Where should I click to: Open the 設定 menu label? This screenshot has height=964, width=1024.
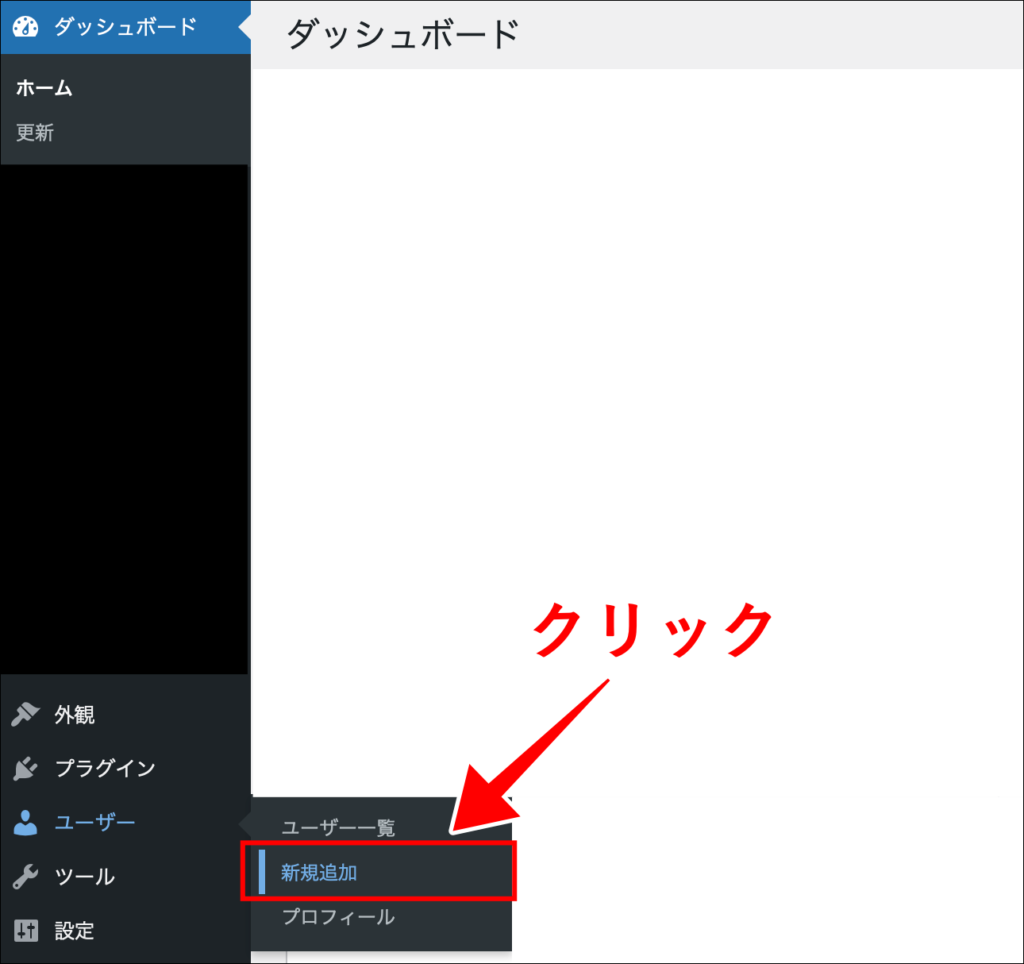74,931
